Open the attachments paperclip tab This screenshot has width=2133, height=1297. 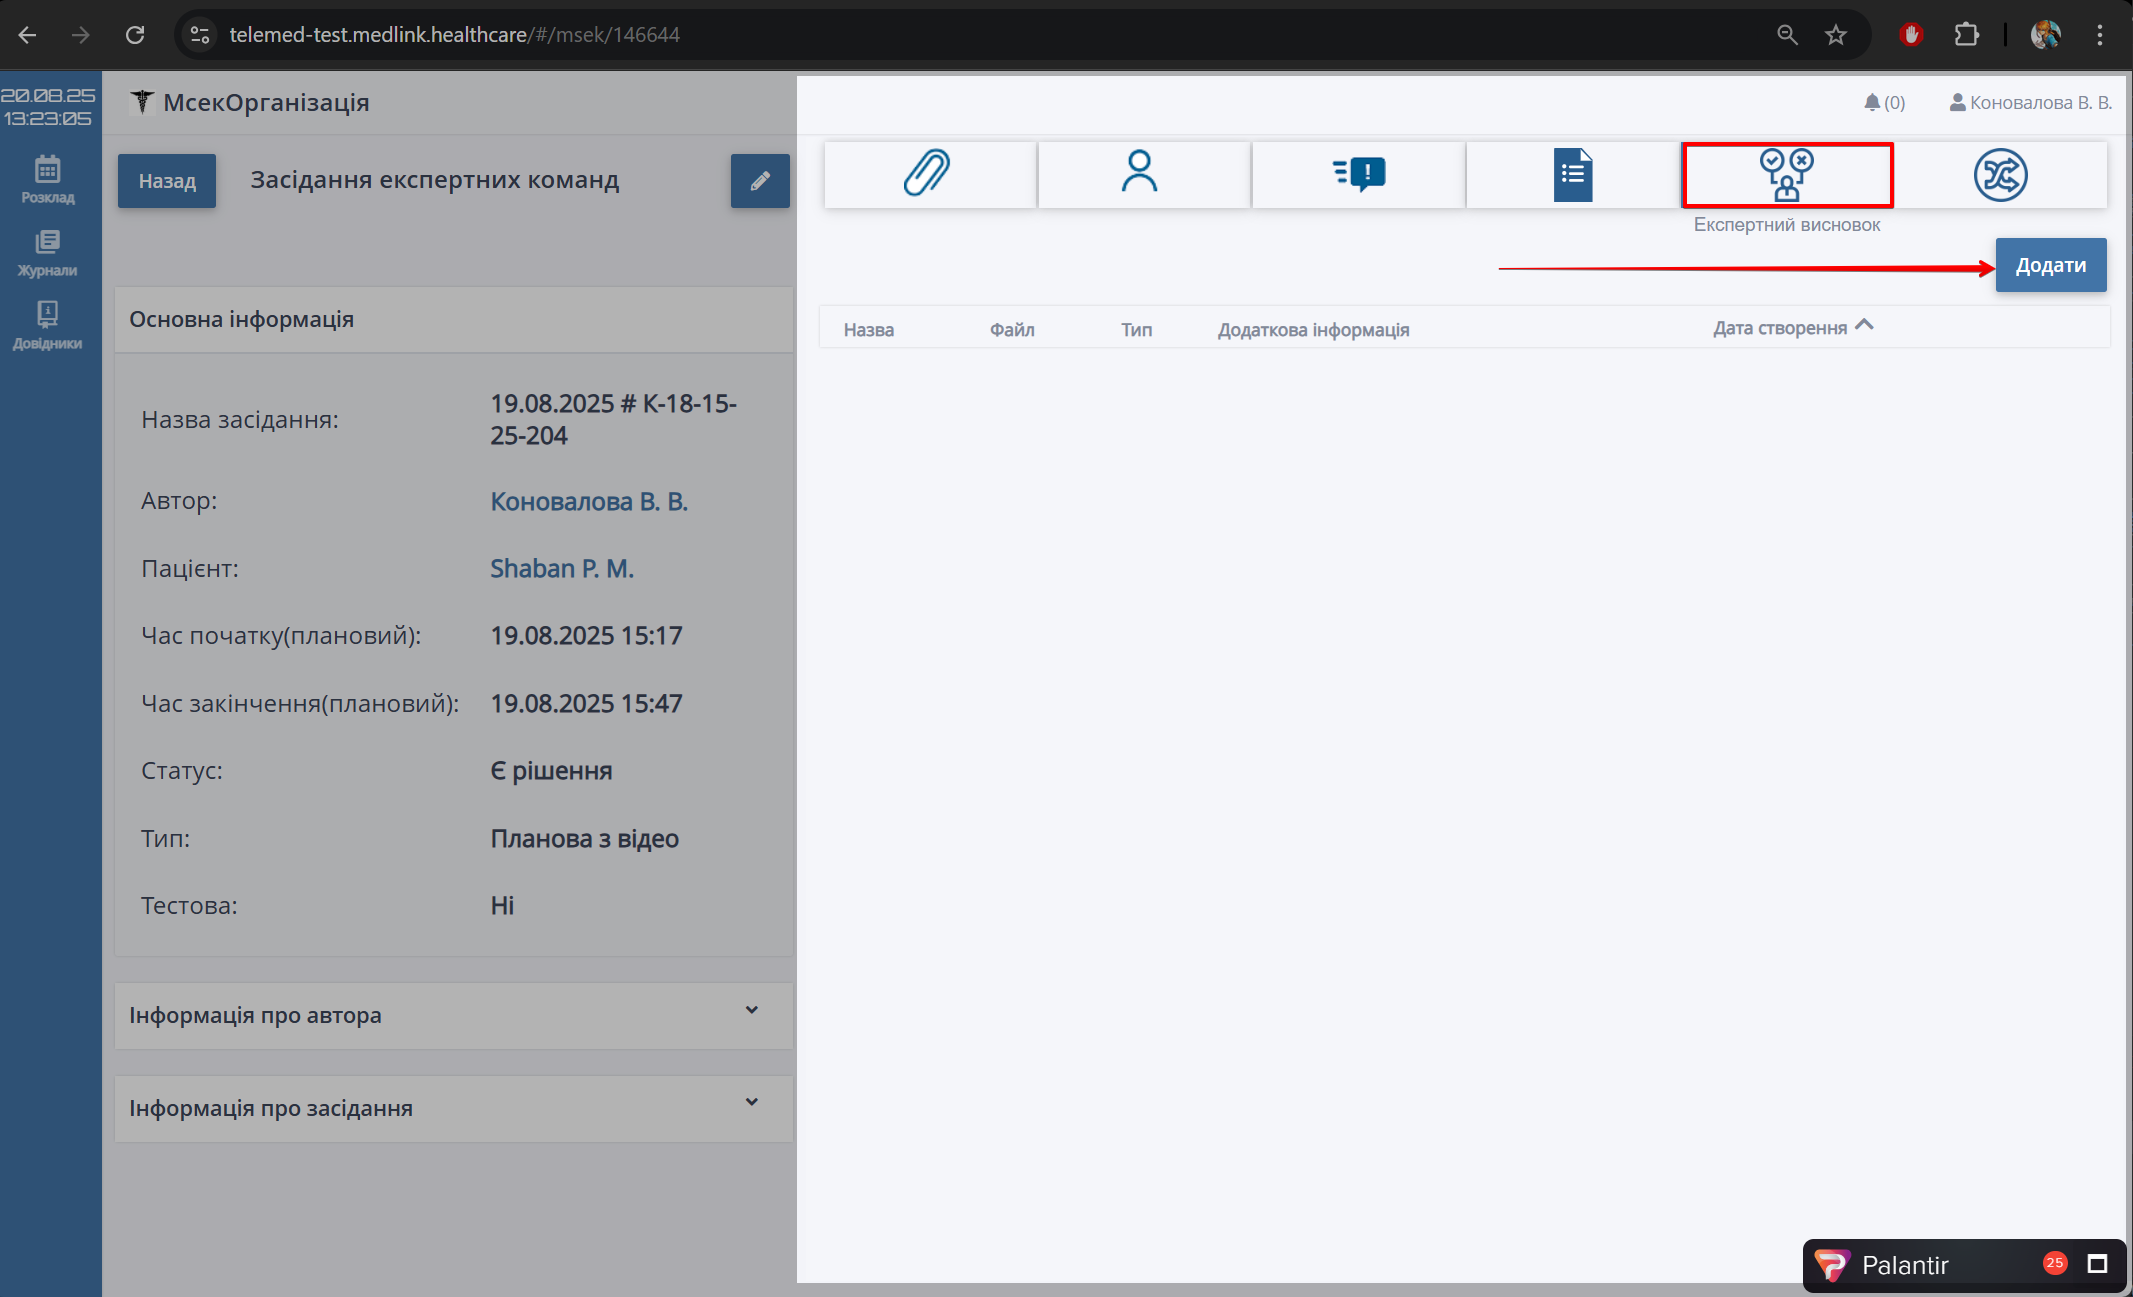(x=929, y=175)
